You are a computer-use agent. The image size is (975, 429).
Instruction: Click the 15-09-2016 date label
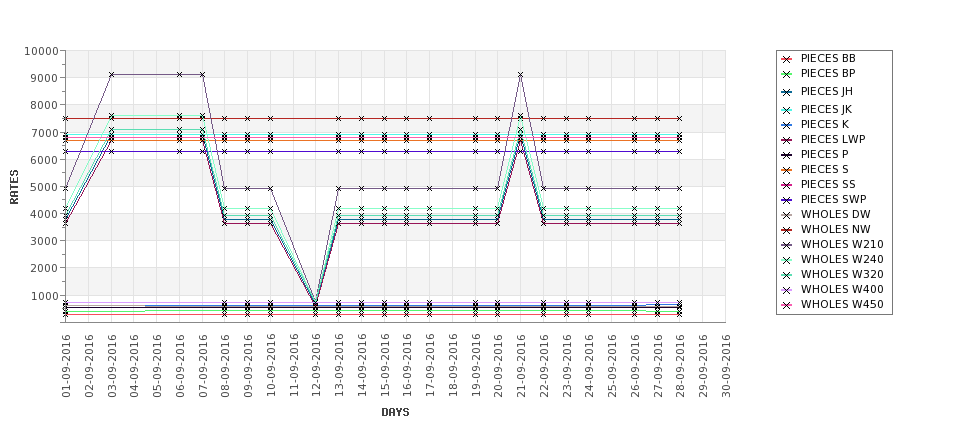click(384, 366)
